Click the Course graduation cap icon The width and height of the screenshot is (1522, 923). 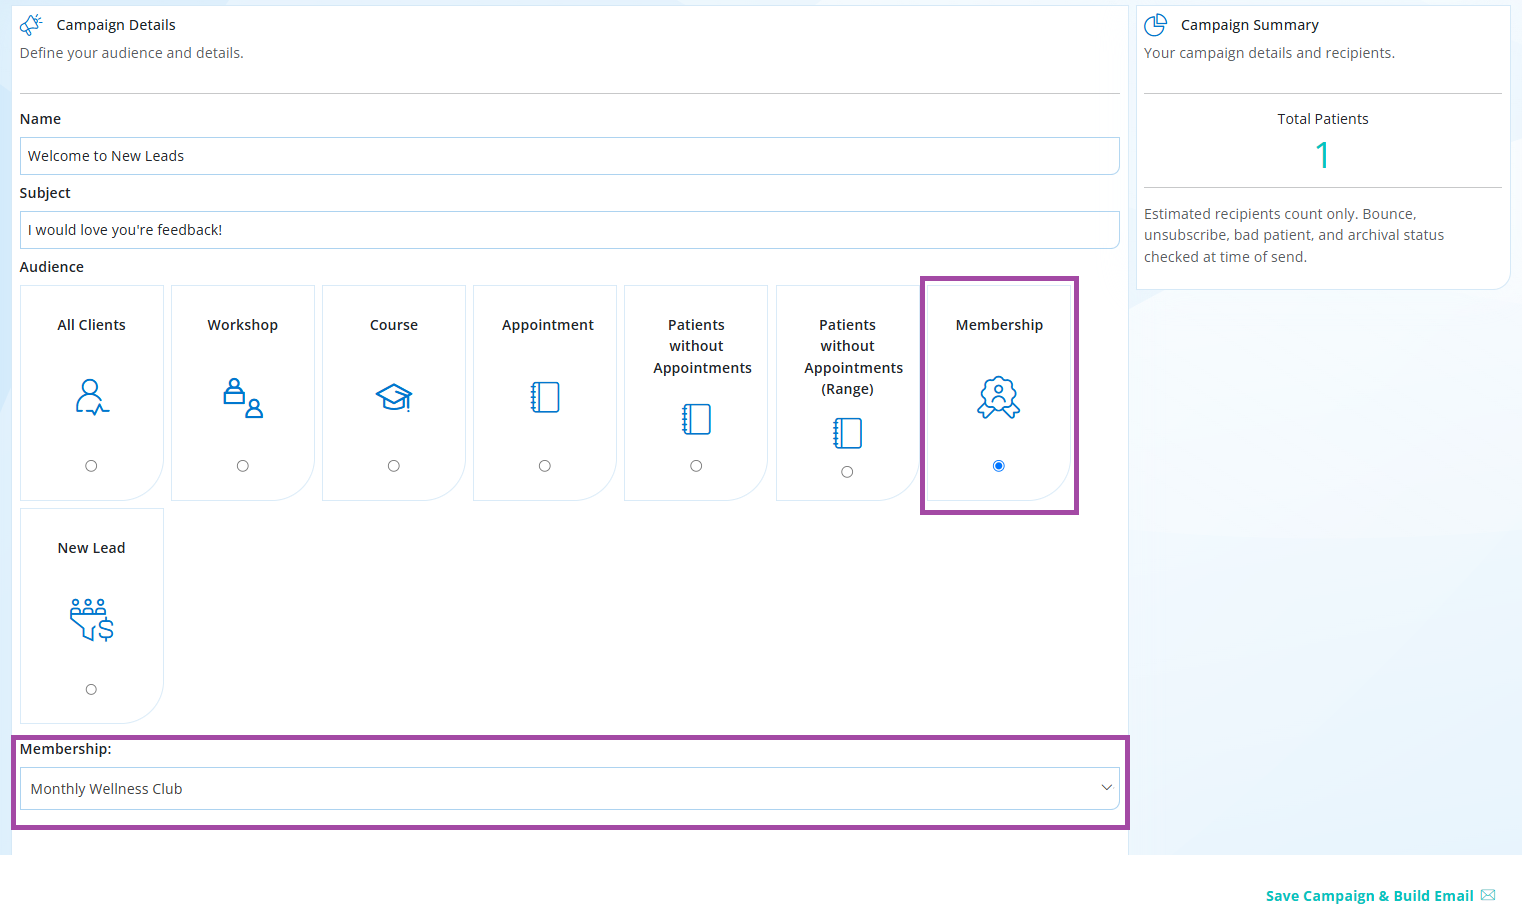click(x=394, y=397)
